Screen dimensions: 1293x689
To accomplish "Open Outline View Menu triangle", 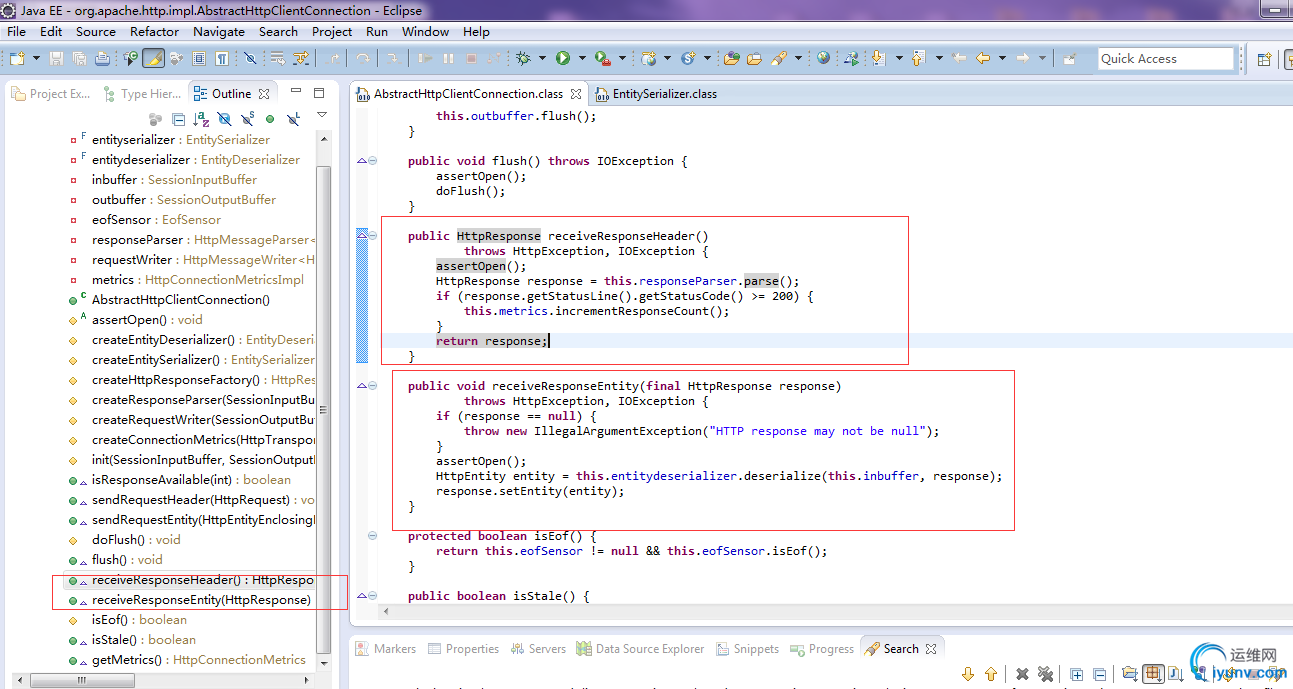I will pos(322,115).
